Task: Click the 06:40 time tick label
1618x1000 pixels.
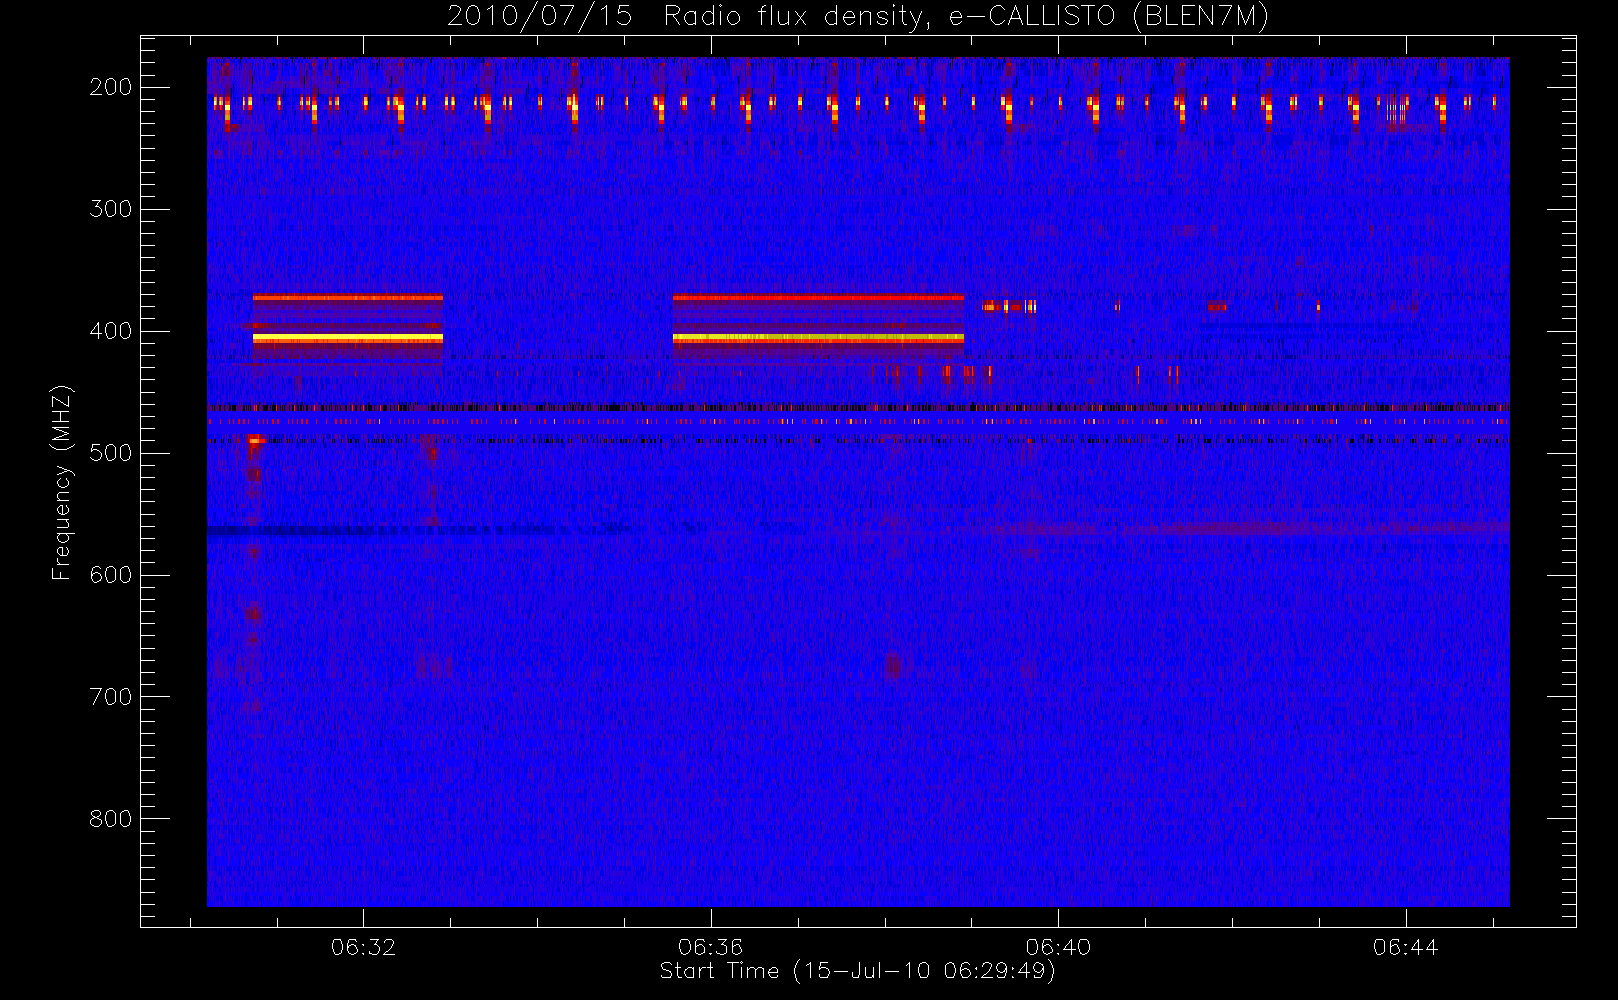Action: tap(1058, 946)
